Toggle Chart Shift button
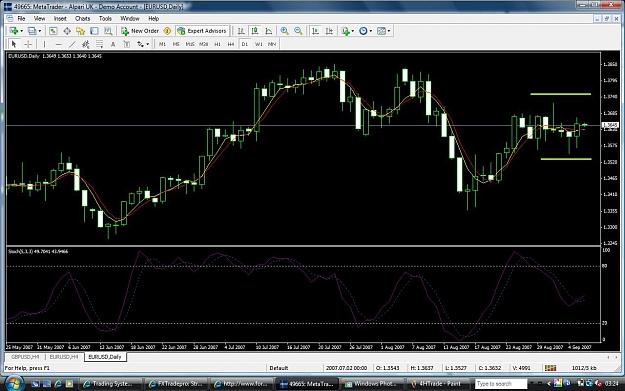The height and width of the screenshot is (391, 625). coord(329,31)
